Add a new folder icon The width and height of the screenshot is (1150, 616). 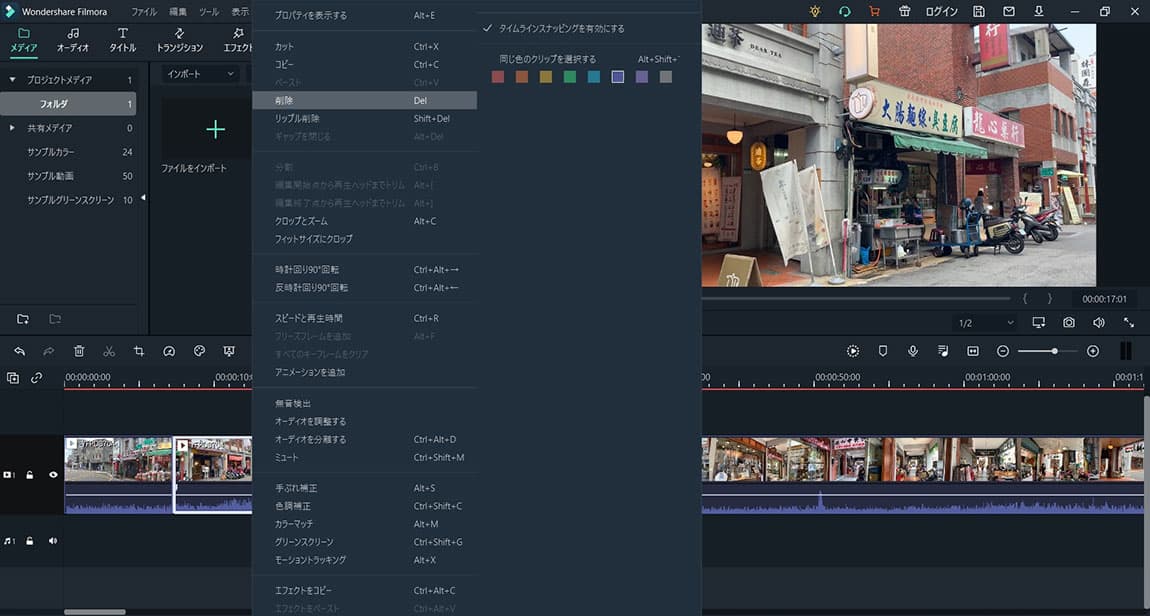(23, 319)
